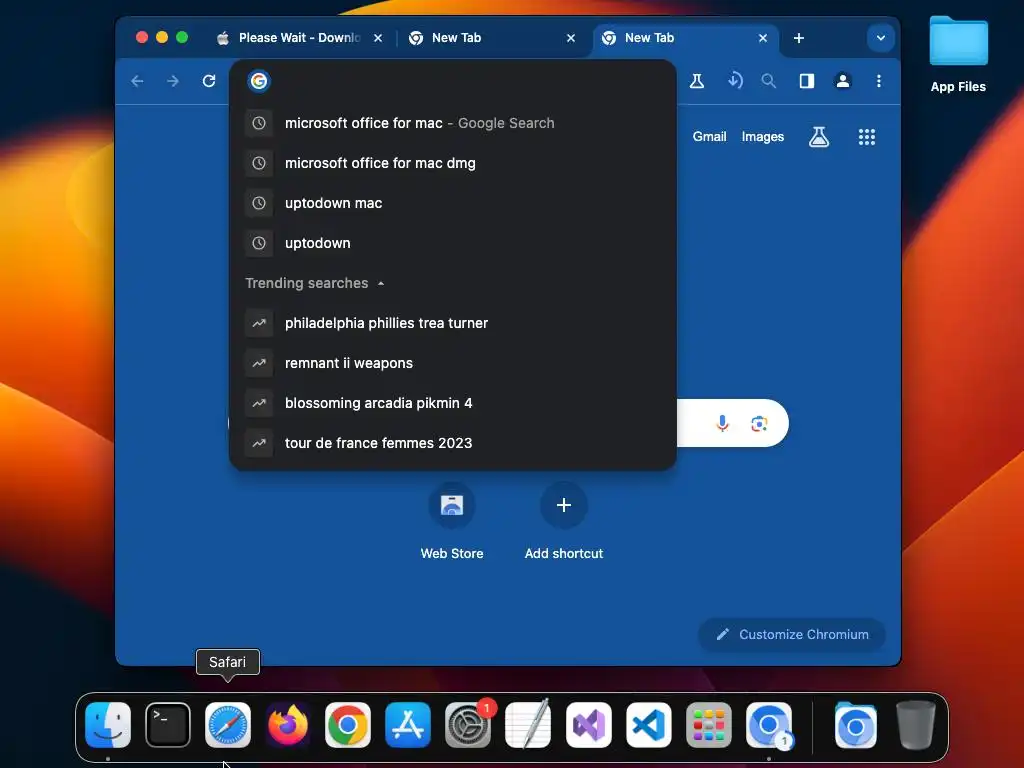
Task: Start voice search with the microphone
Action: [722, 423]
